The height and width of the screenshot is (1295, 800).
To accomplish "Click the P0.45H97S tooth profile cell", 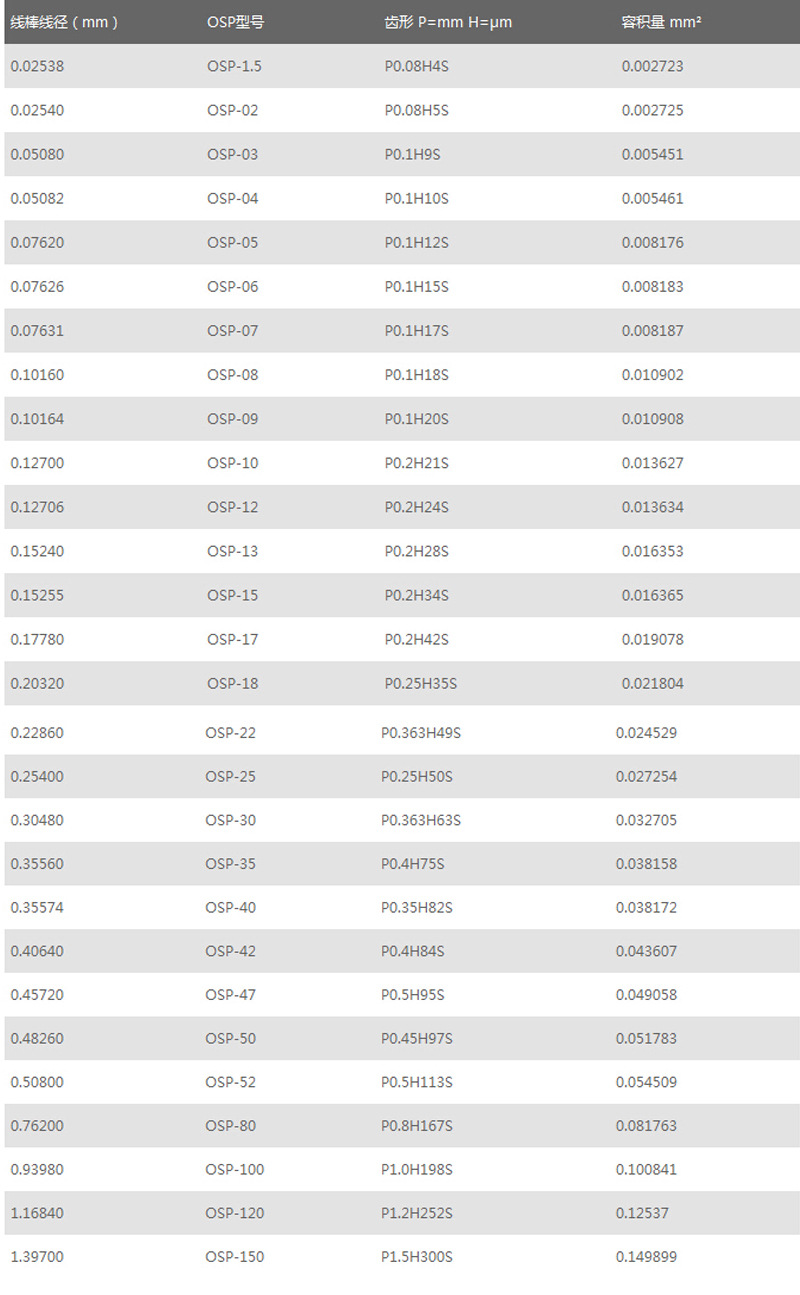I will pyautogui.click(x=417, y=1038).
